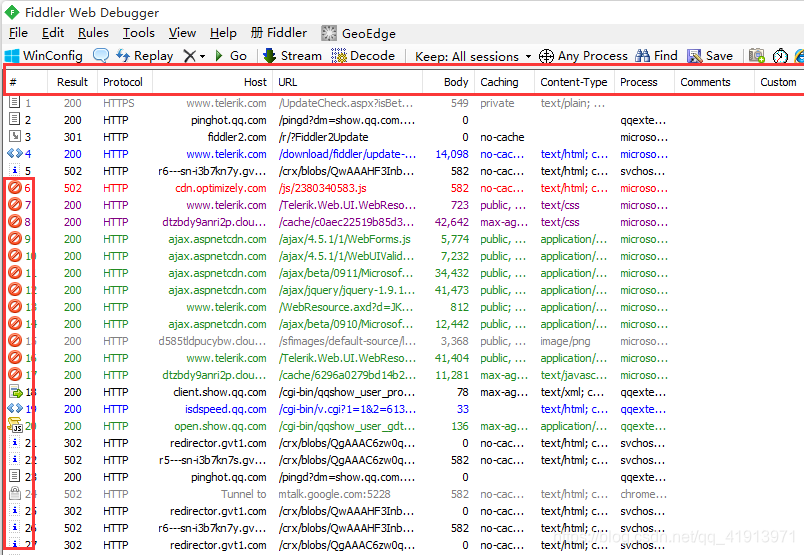Select Tunnel to host cell
Image resolution: width=804 pixels, height=555 pixels.
244,493
